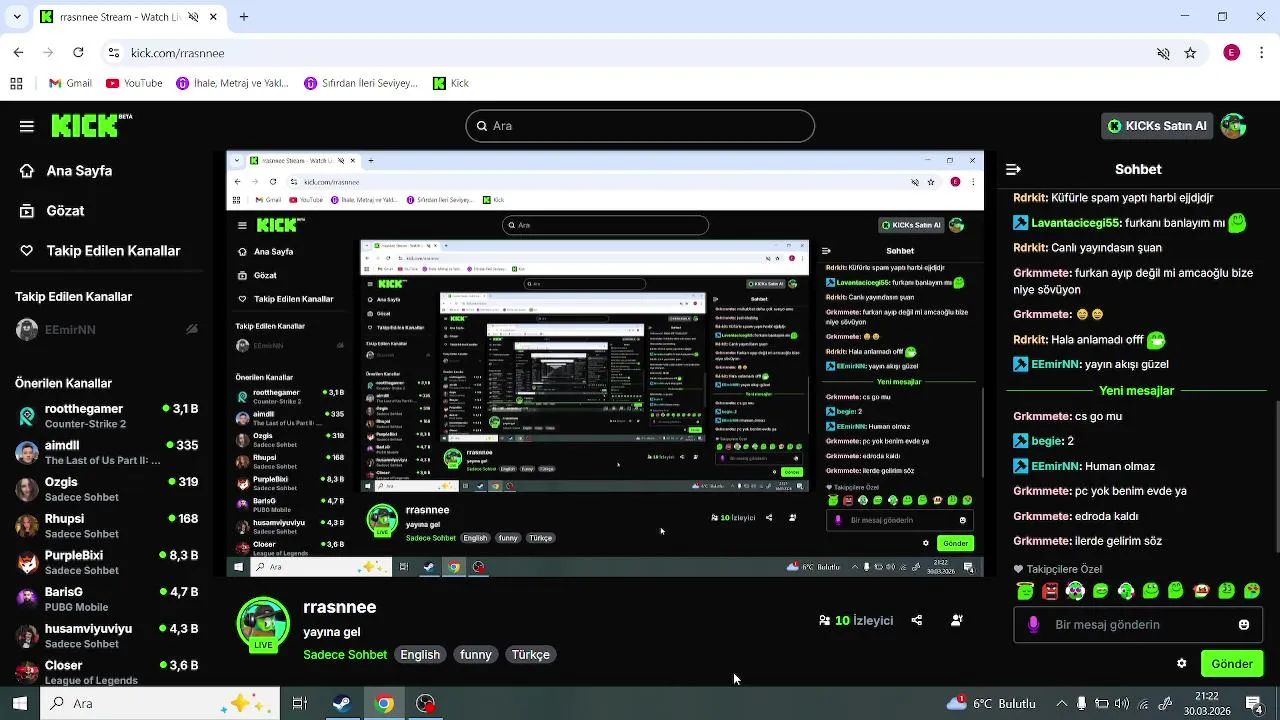Click the Ara search field in Kick header

640,126
